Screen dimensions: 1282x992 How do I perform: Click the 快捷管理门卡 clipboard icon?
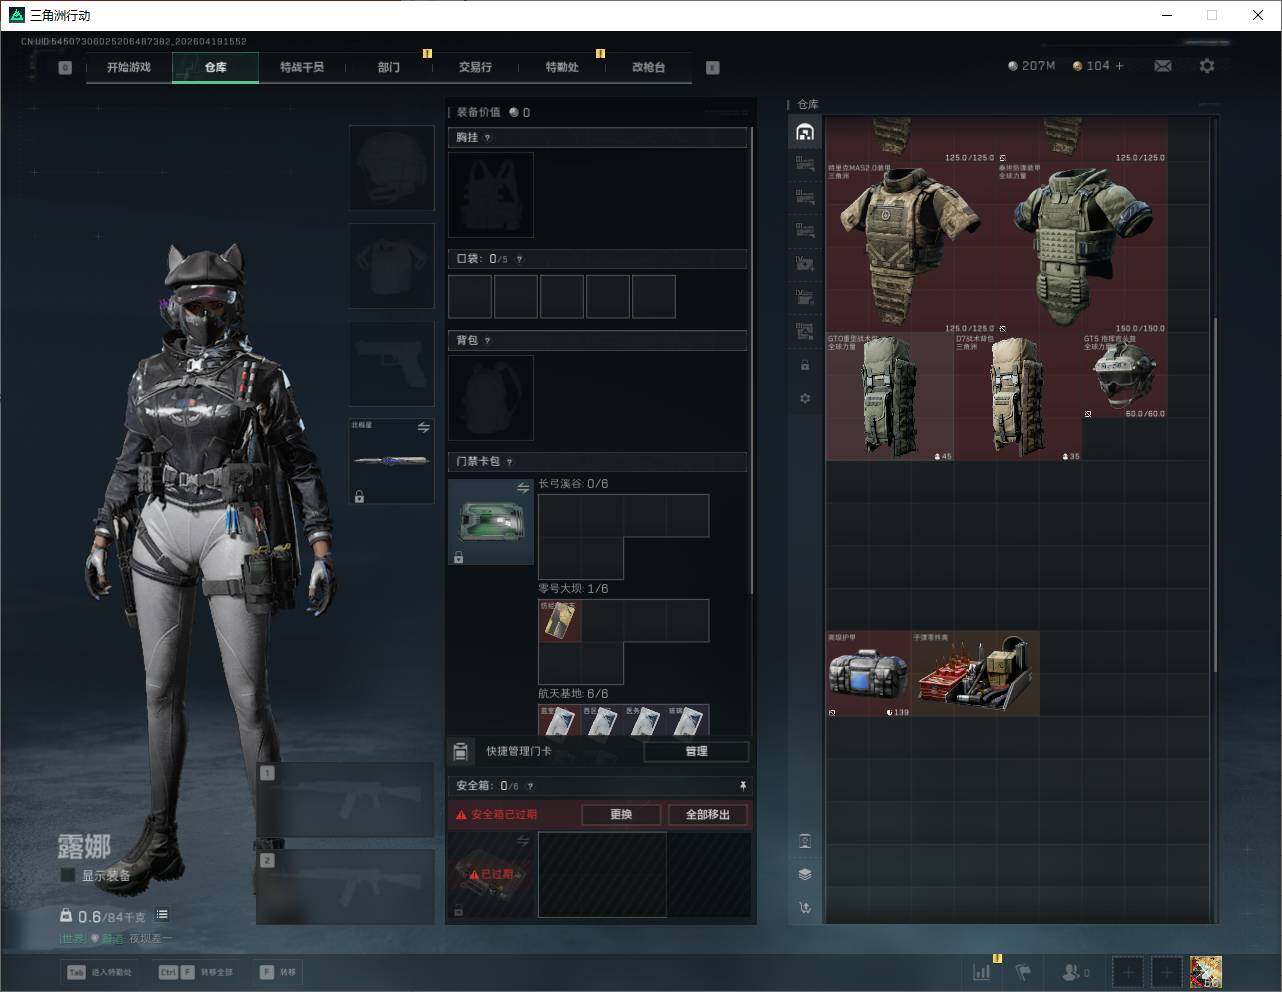click(461, 752)
